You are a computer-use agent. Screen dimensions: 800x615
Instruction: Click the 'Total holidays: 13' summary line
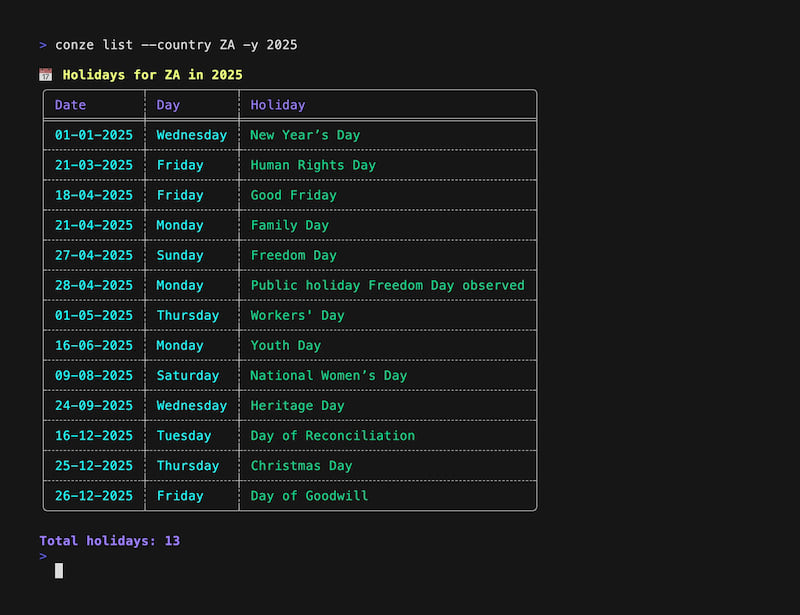(110, 541)
